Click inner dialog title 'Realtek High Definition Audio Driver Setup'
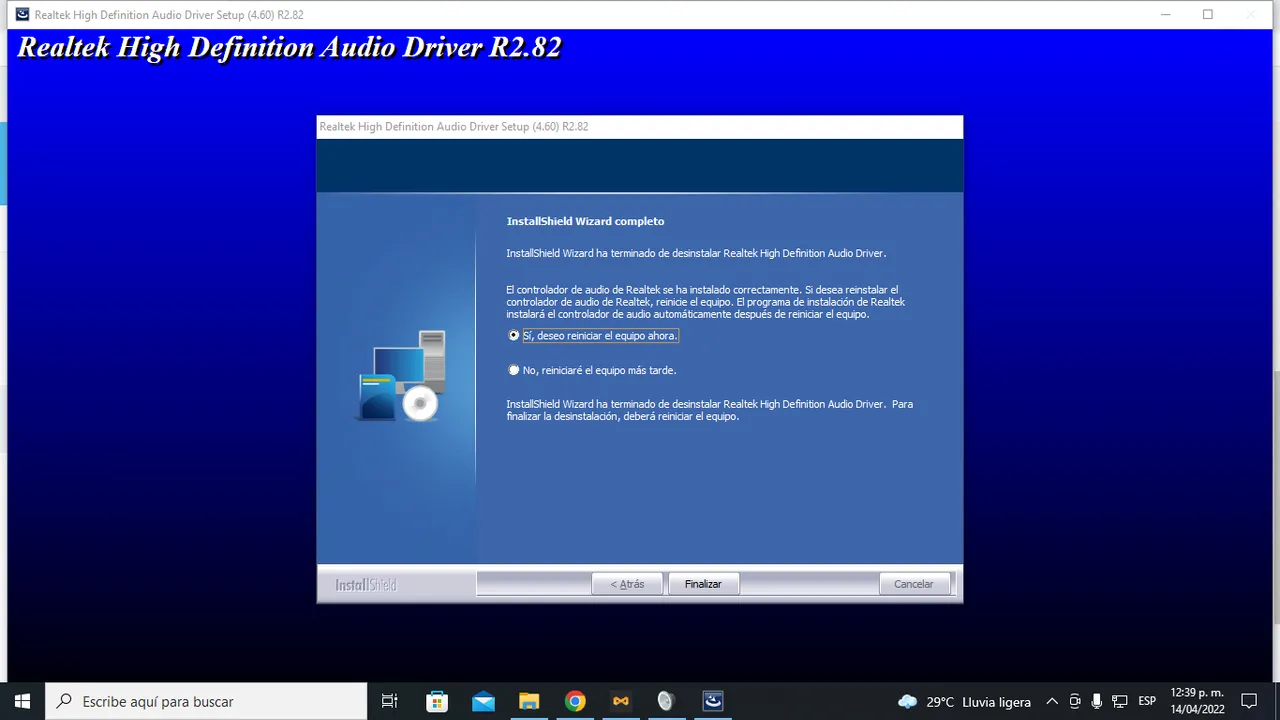The width and height of the screenshot is (1280, 720). pos(454,127)
